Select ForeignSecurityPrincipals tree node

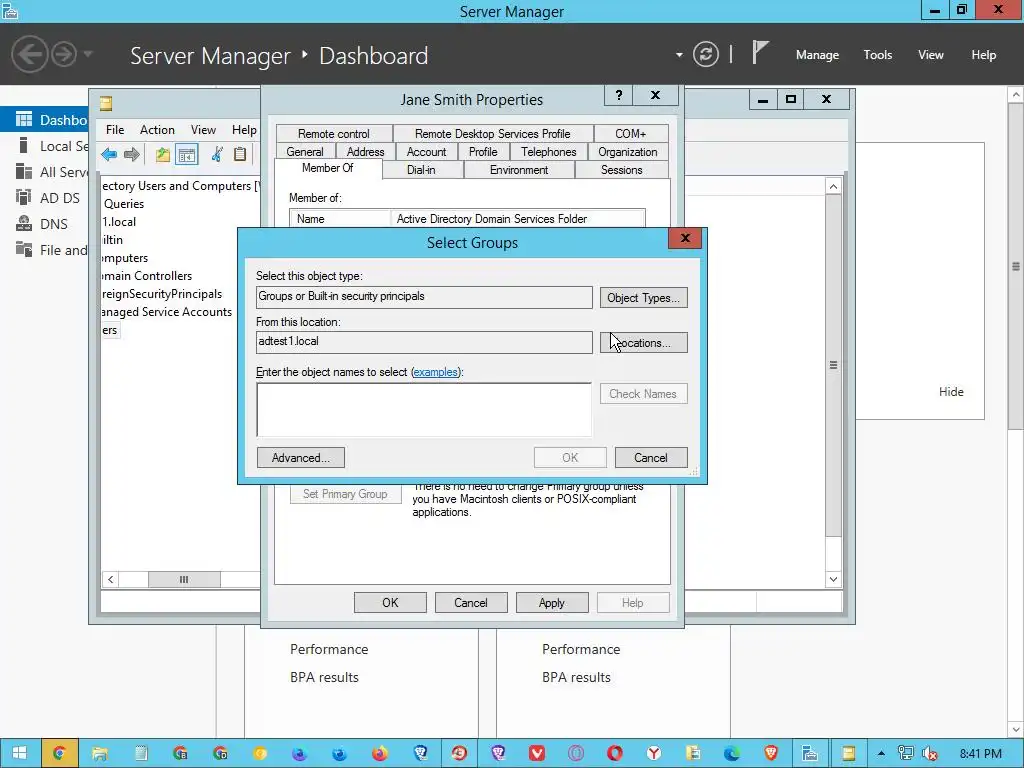[x=162, y=294]
